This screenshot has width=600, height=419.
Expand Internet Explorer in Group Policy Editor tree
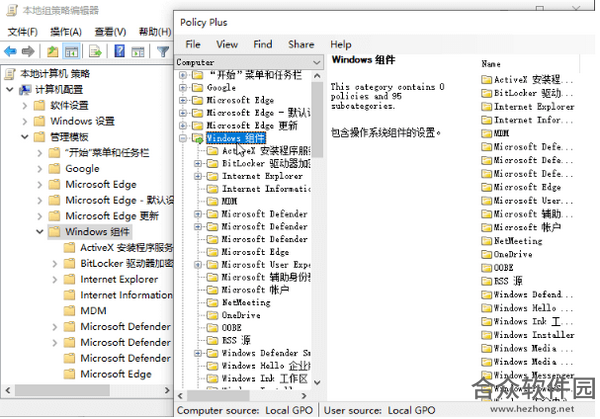click(x=55, y=279)
